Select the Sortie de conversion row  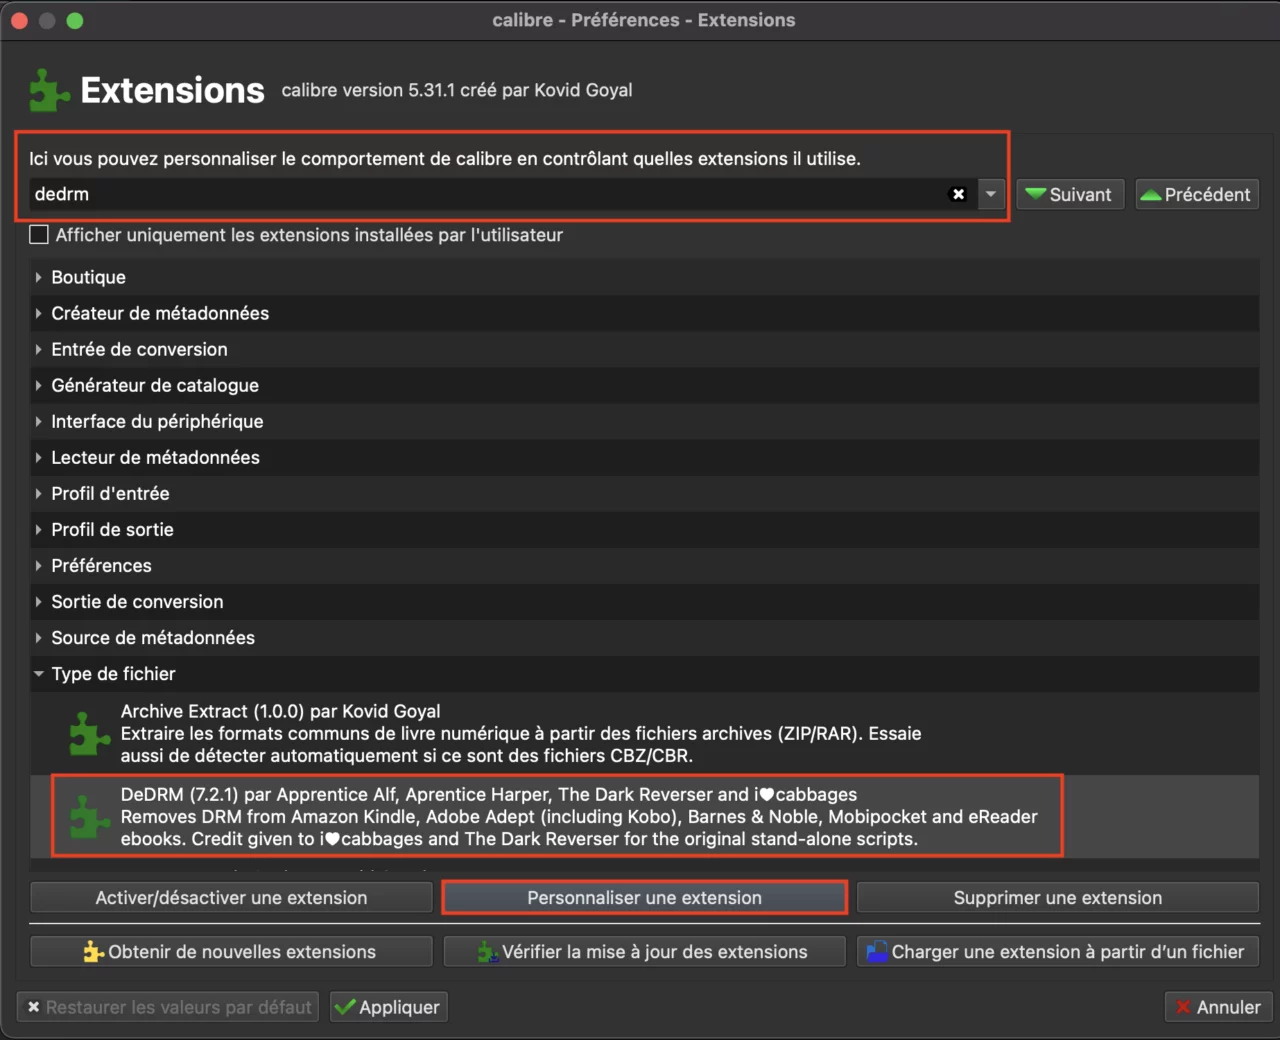[x=644, y=601]
